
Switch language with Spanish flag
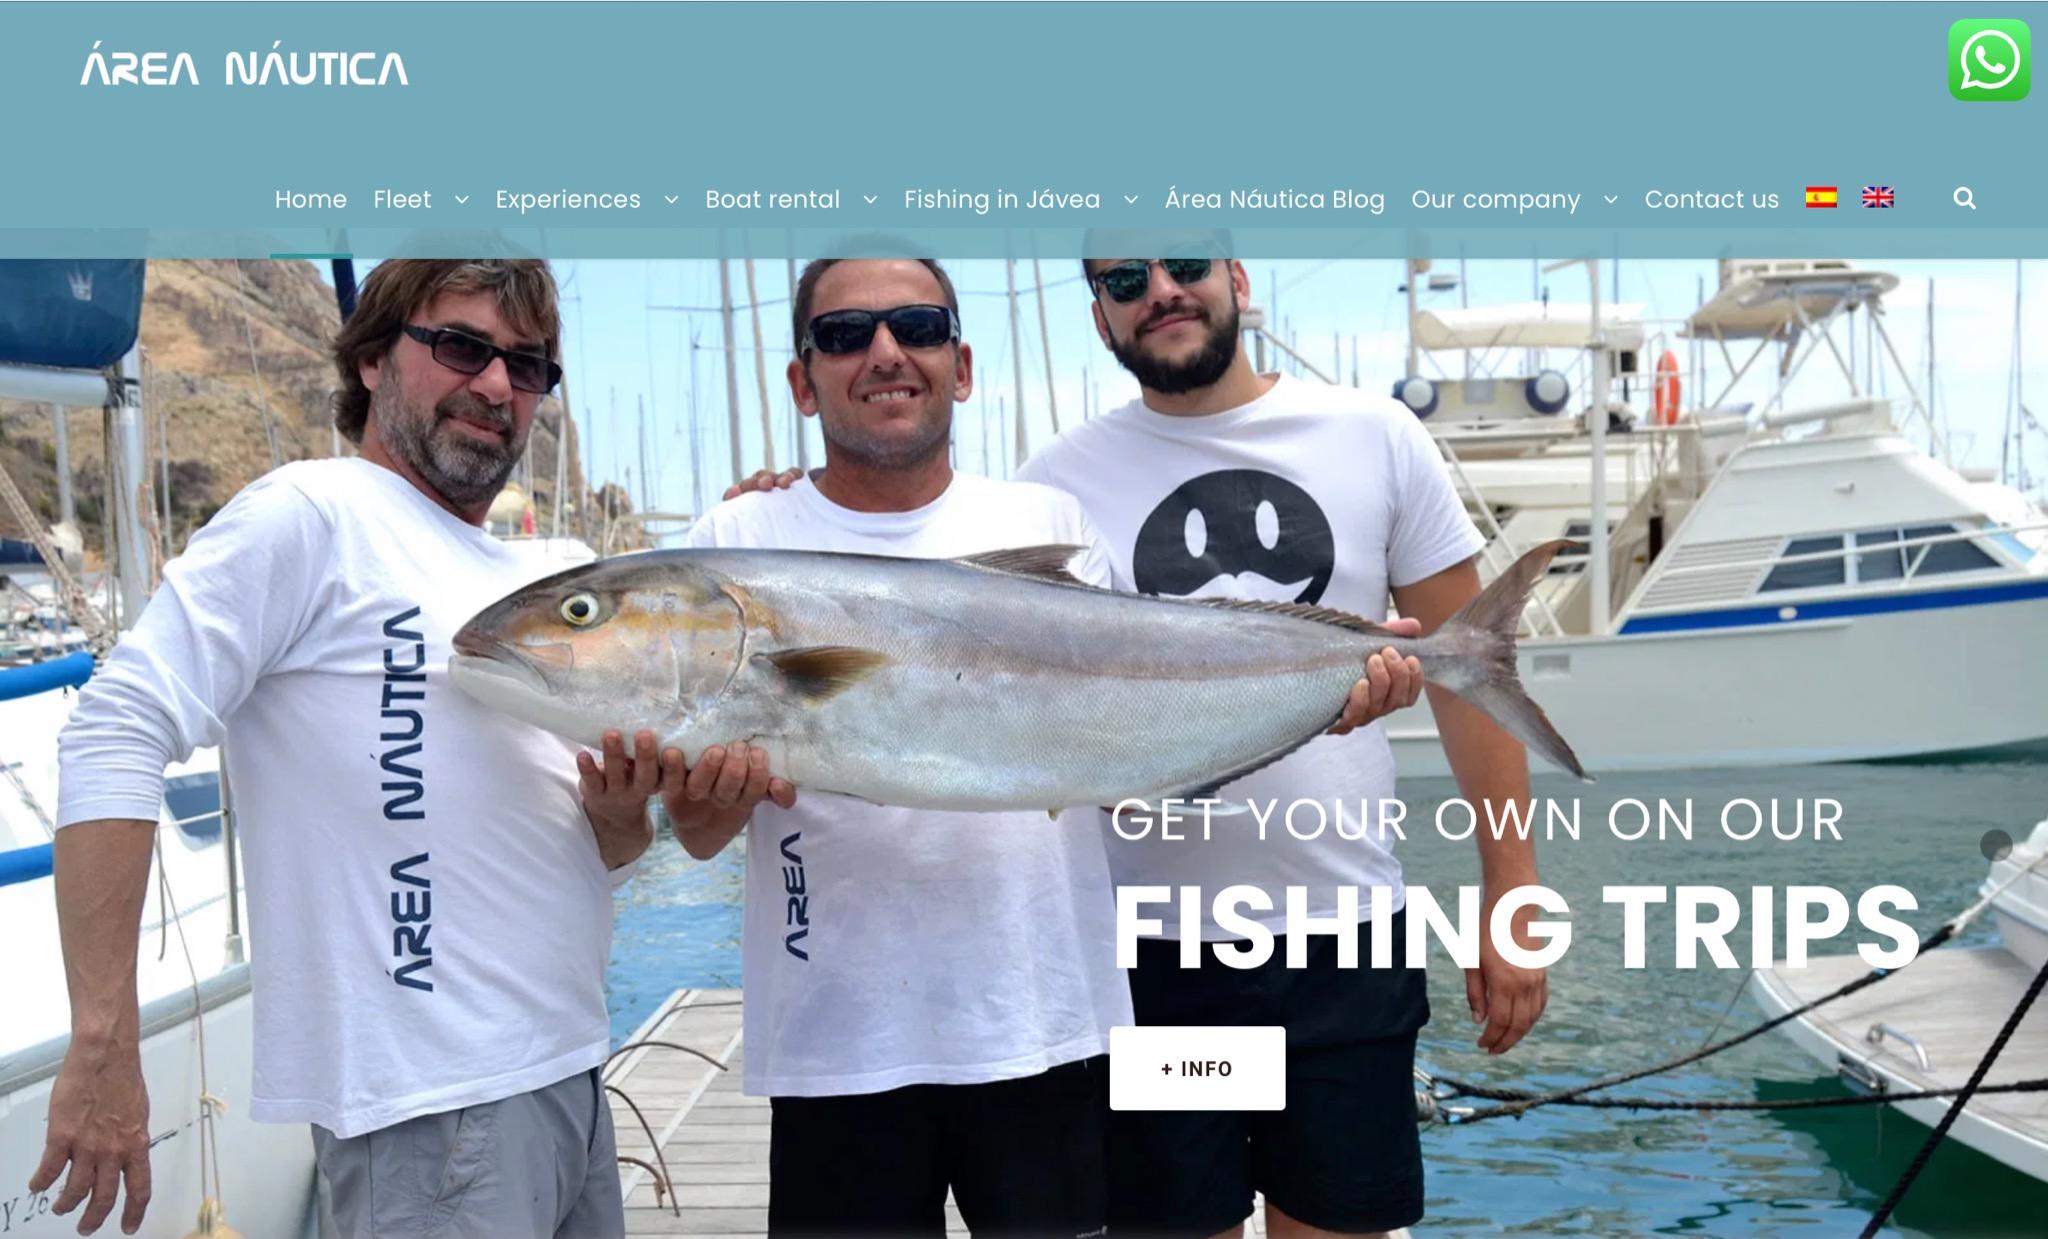point(1821,198)
